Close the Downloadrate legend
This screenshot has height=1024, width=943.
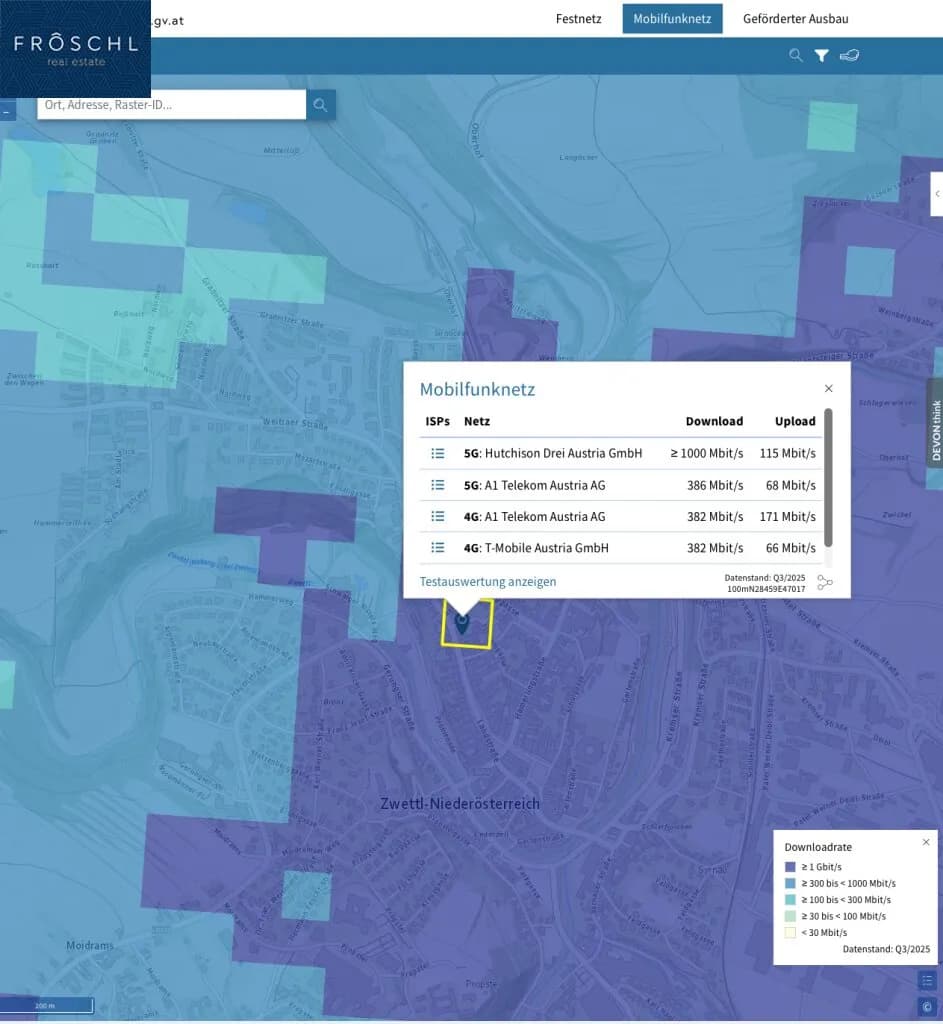926,842
